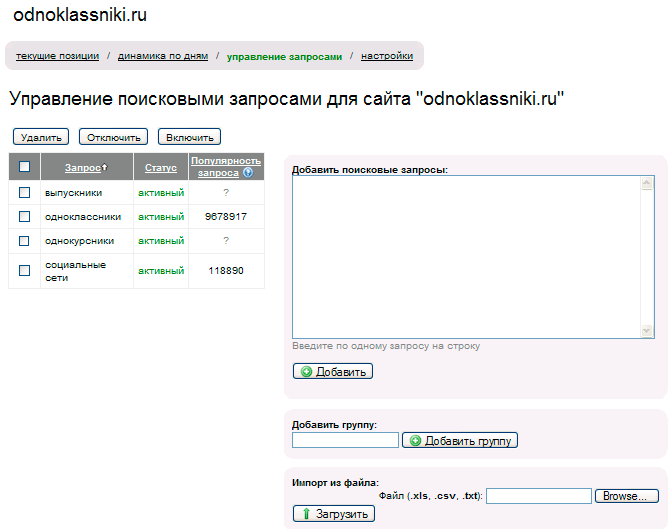Image resolution: width=671 pixels, height=529 pixels.
Task: Check the социальные сети checkbox
Action: [25, 270]
